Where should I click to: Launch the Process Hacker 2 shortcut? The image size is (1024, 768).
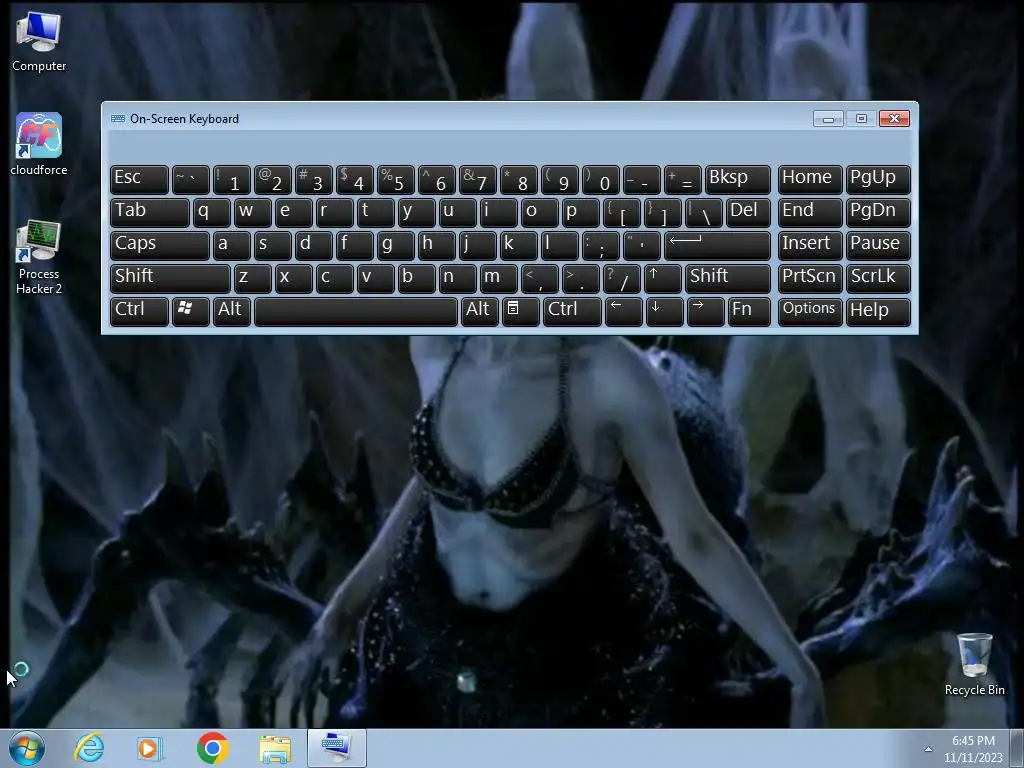pos(39,257)
